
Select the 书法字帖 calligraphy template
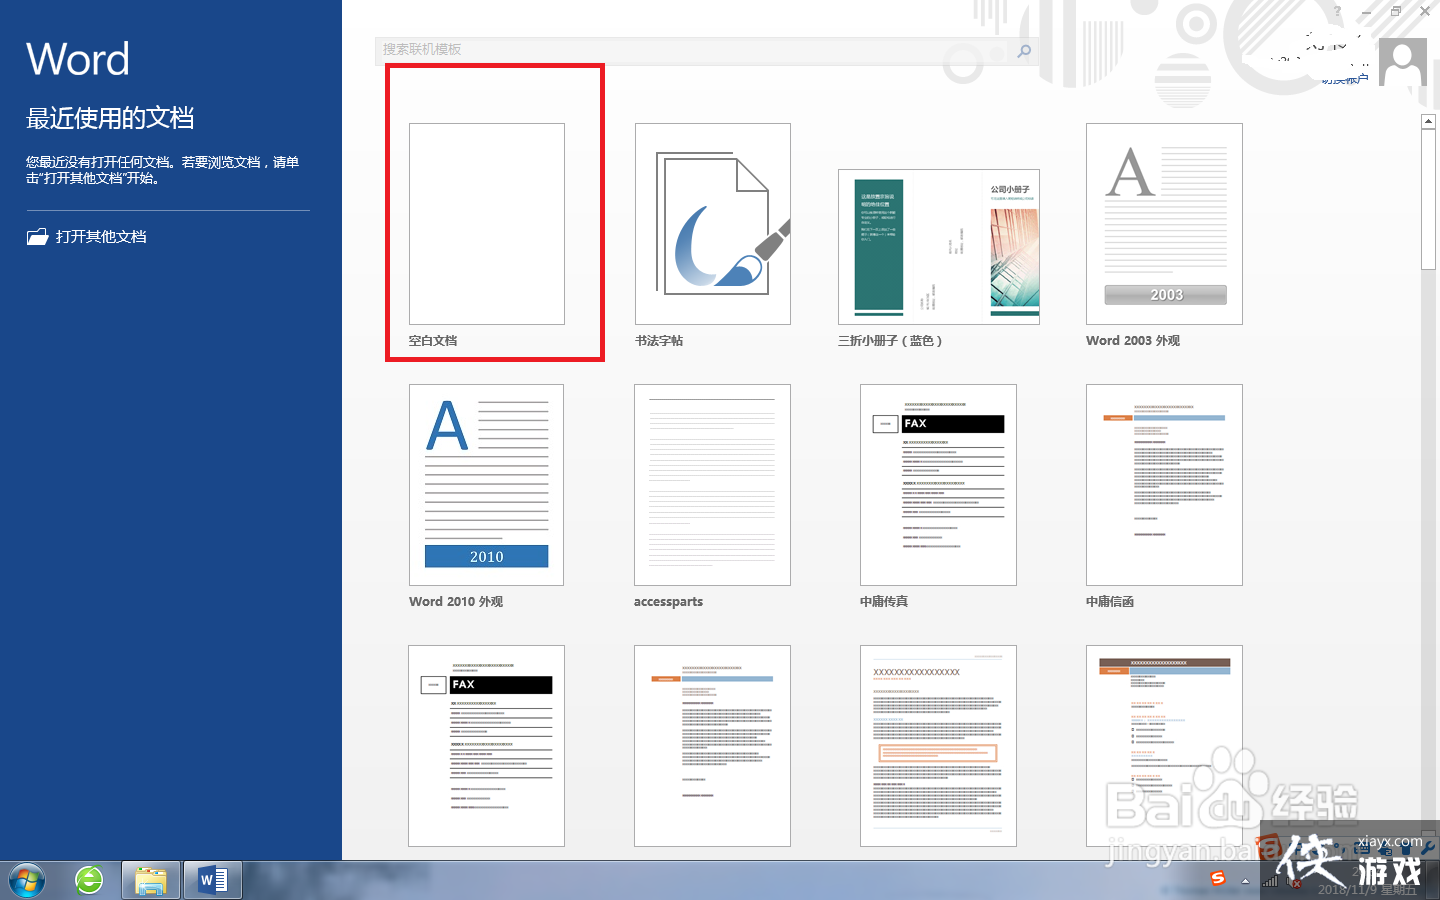[713, 224]
